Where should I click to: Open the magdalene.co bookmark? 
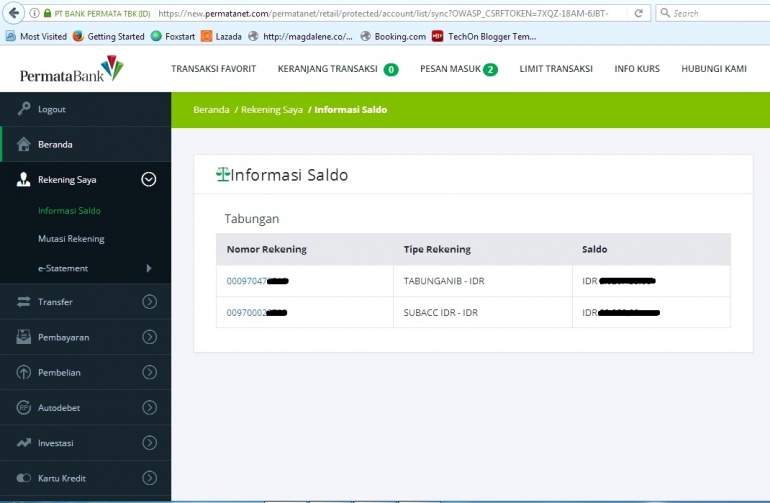[301, 36]
